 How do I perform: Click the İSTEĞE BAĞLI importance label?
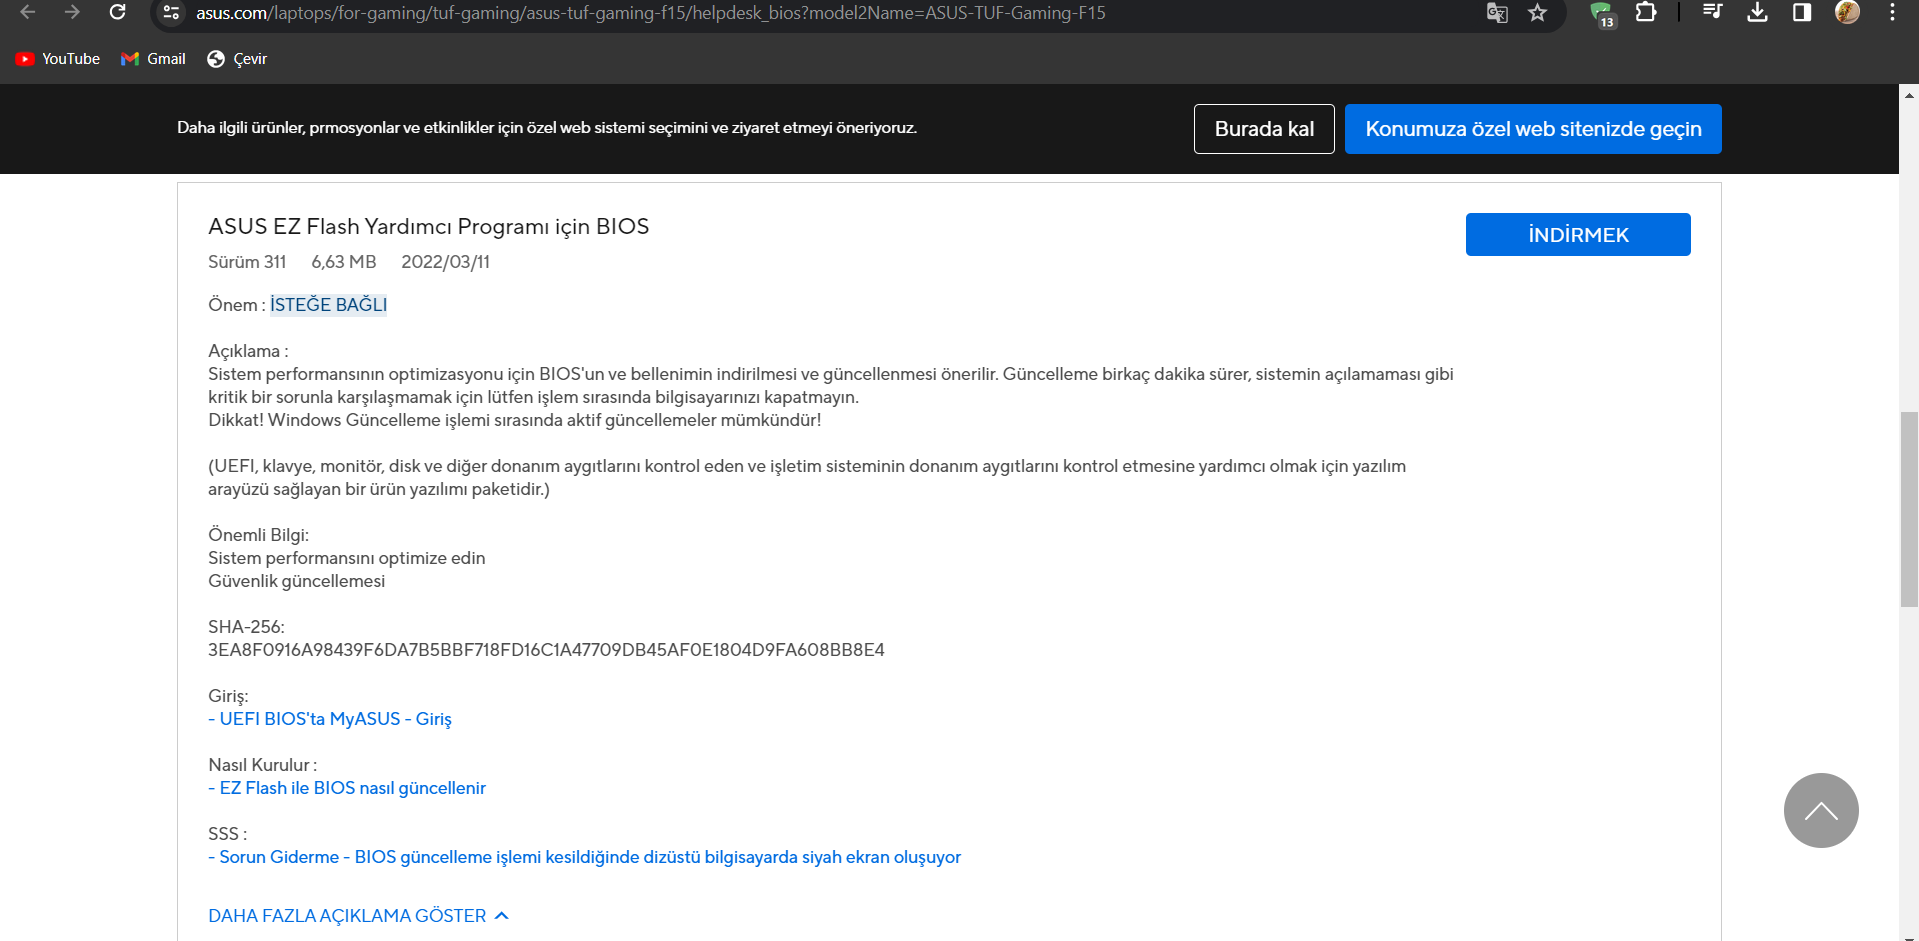328,305
